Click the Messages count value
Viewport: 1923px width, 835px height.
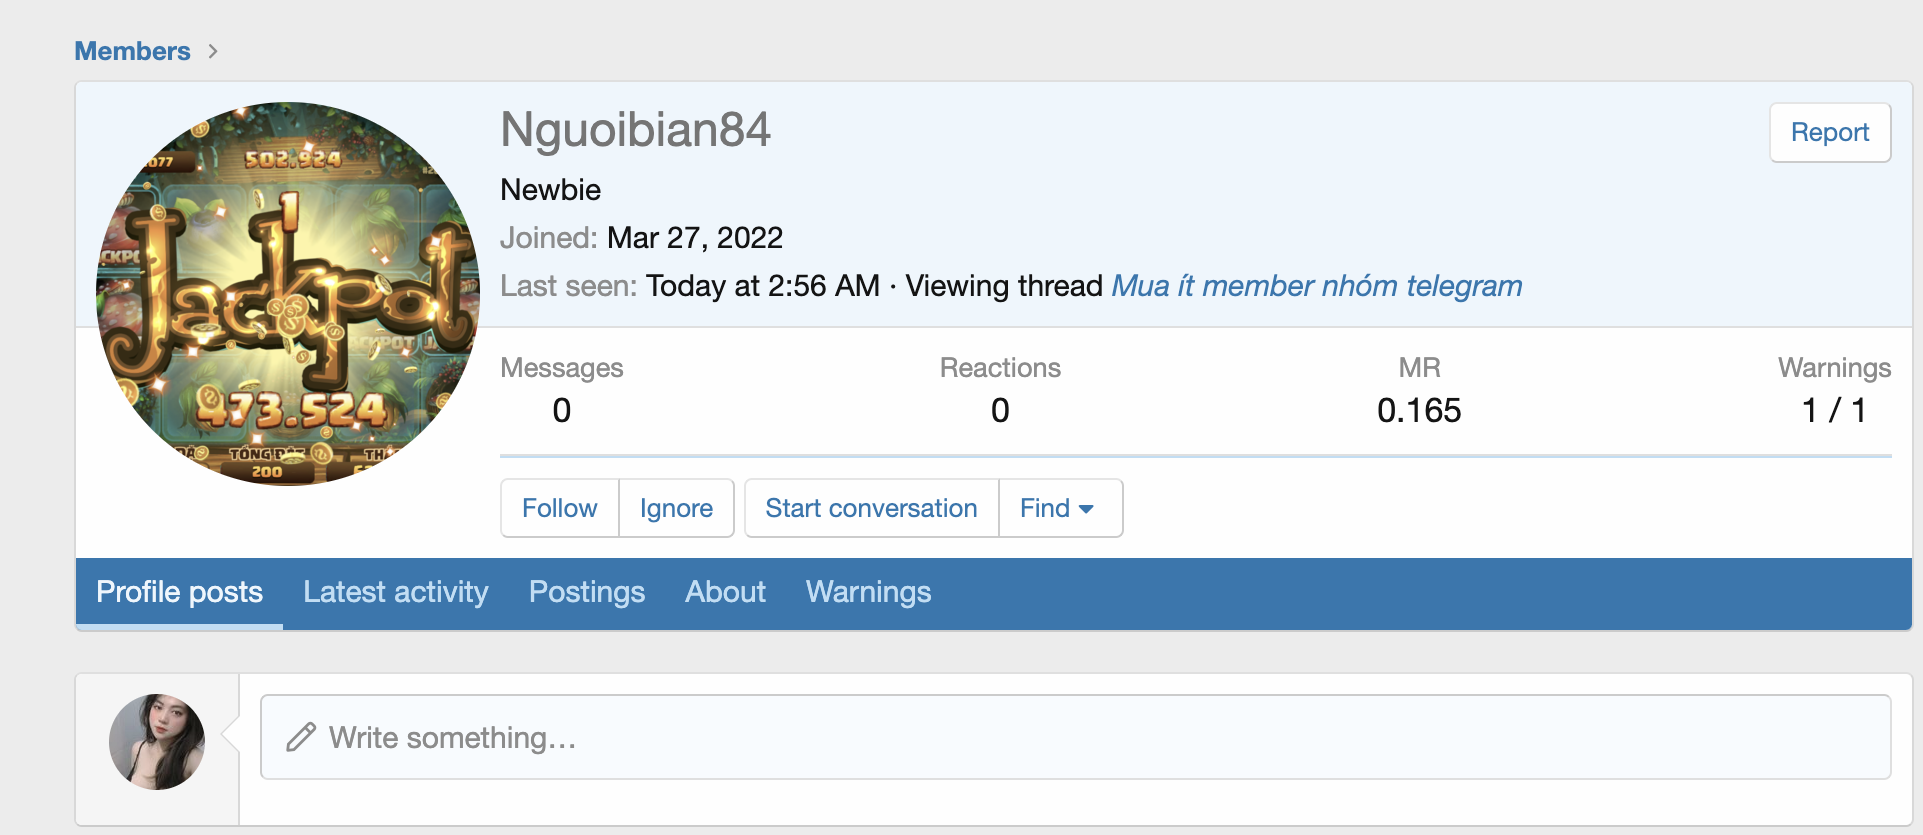tap(562, 410)
